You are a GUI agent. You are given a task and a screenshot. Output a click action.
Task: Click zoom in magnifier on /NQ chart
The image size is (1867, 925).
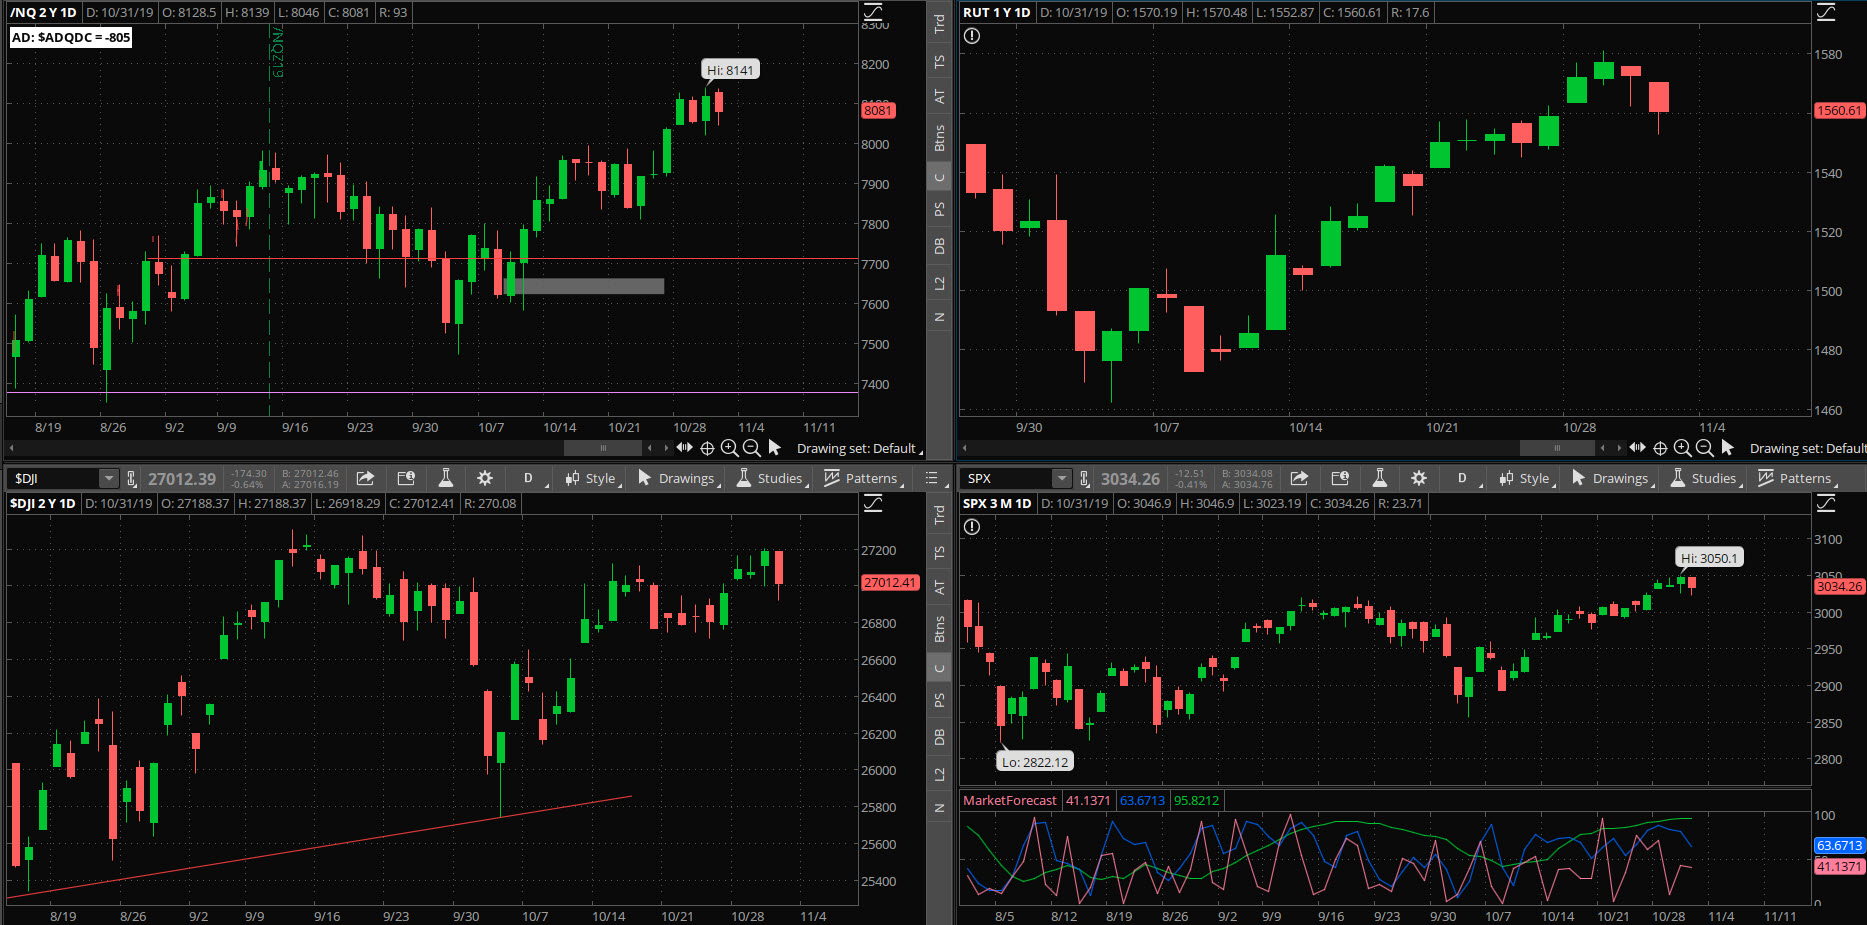(729, 448)
